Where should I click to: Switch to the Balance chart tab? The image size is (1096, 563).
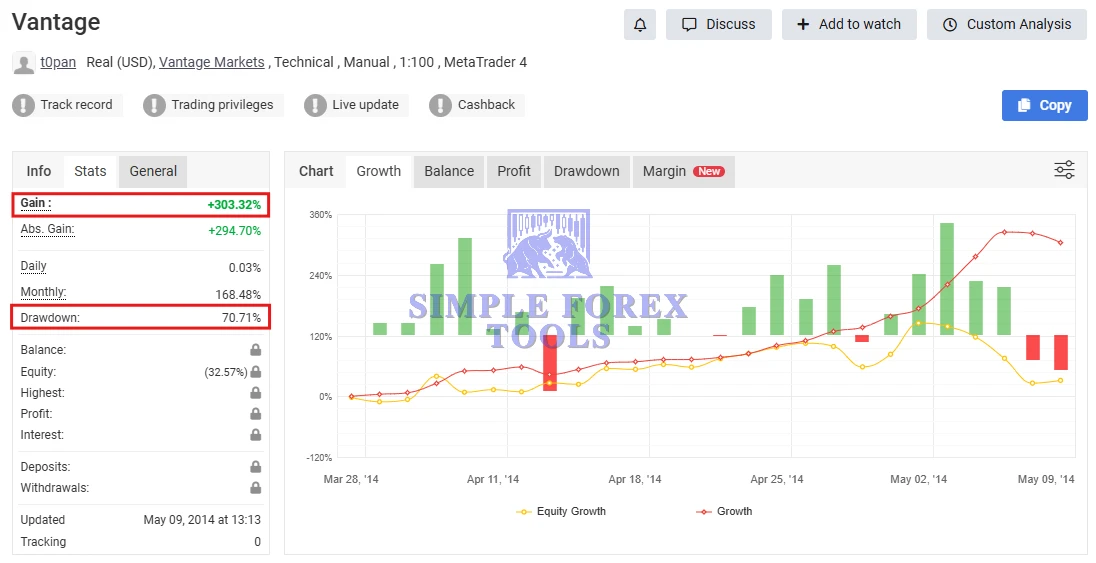tap(449, 171)
